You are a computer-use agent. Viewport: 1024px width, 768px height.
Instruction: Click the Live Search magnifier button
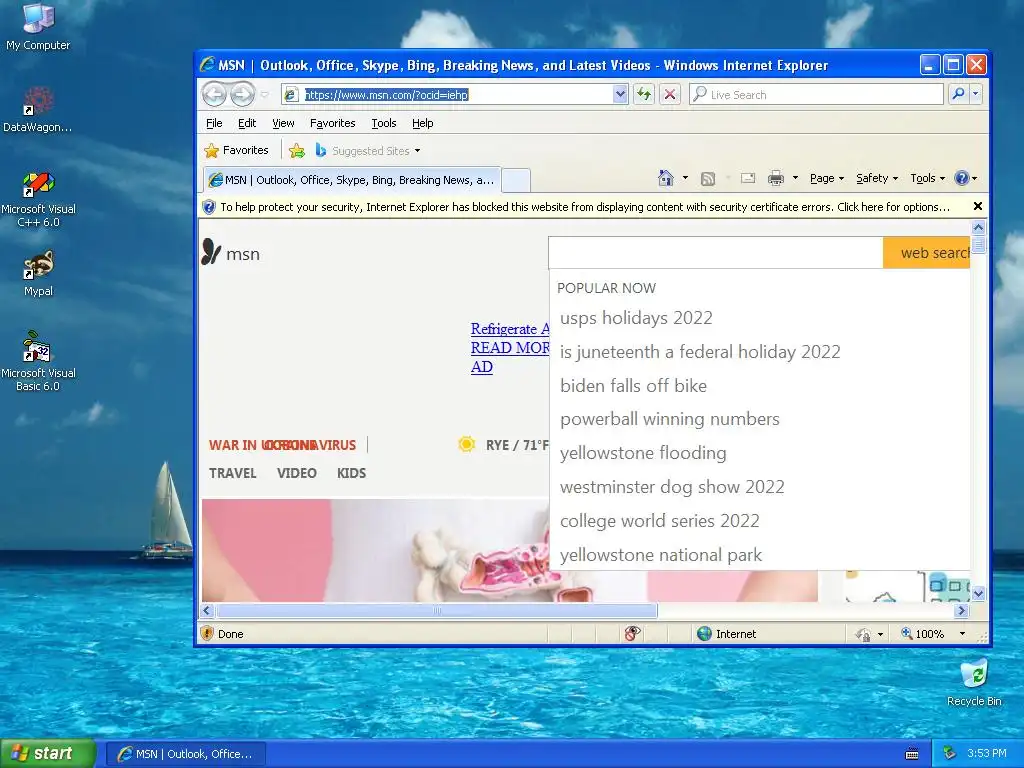(958, 94)
